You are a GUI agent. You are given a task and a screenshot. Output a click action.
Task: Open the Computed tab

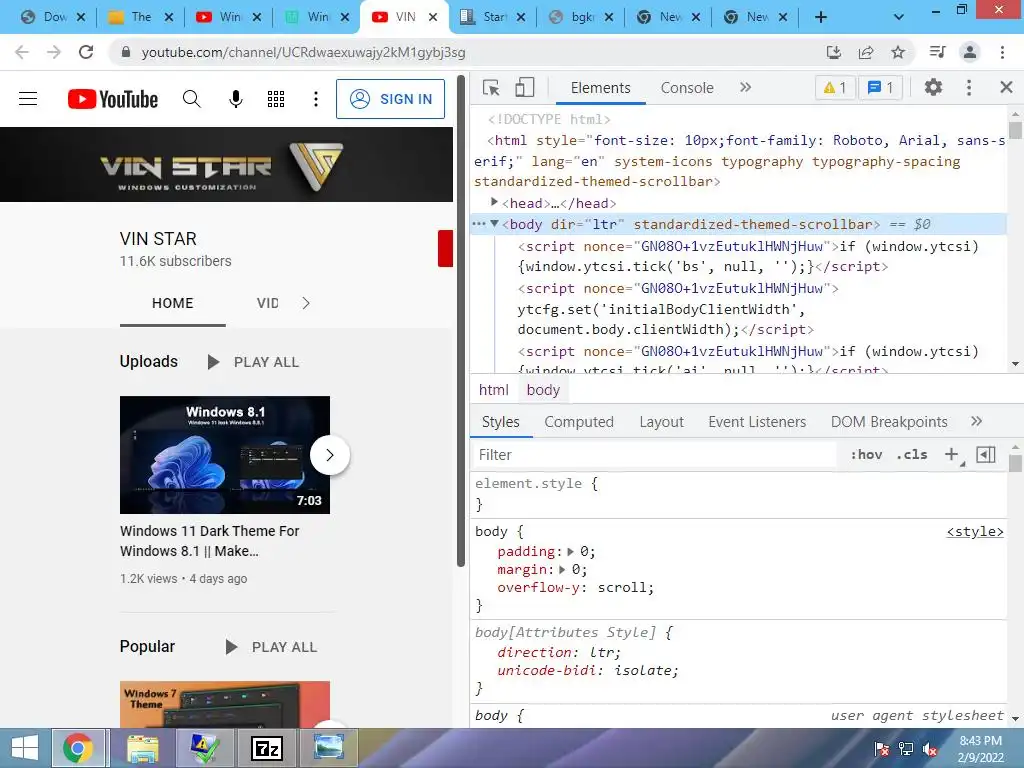tap(579, 422)
